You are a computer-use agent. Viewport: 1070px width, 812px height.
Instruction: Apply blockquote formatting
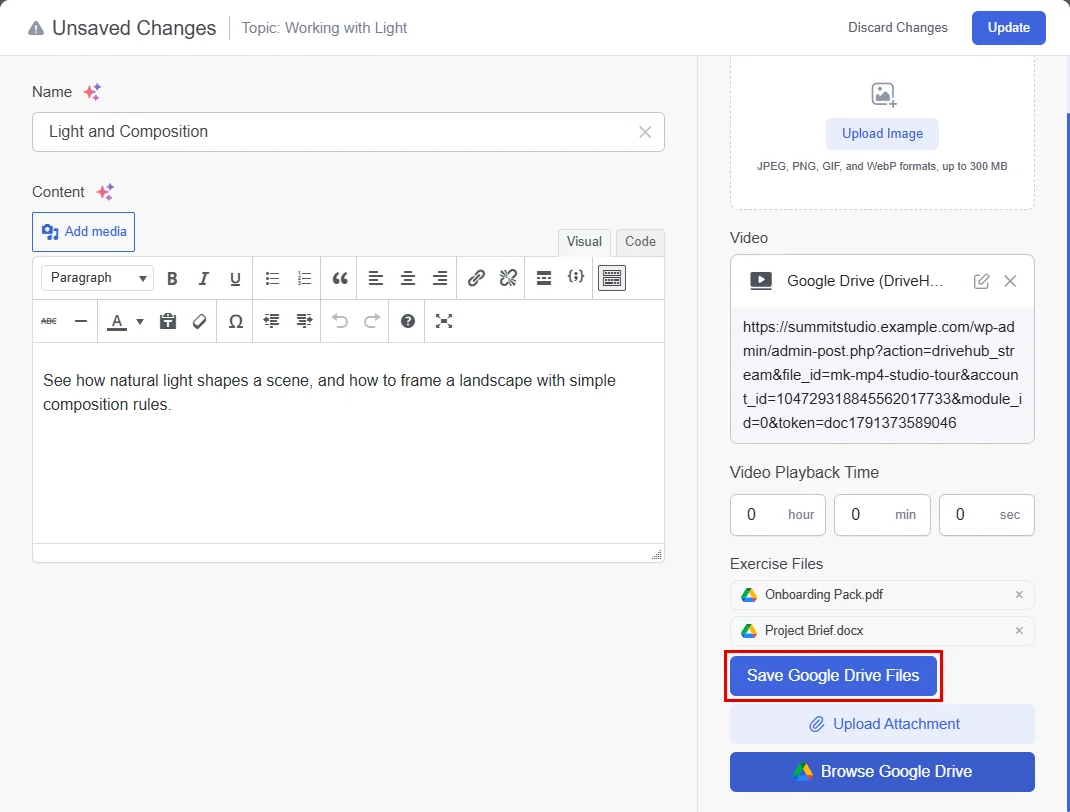(340, 278)
